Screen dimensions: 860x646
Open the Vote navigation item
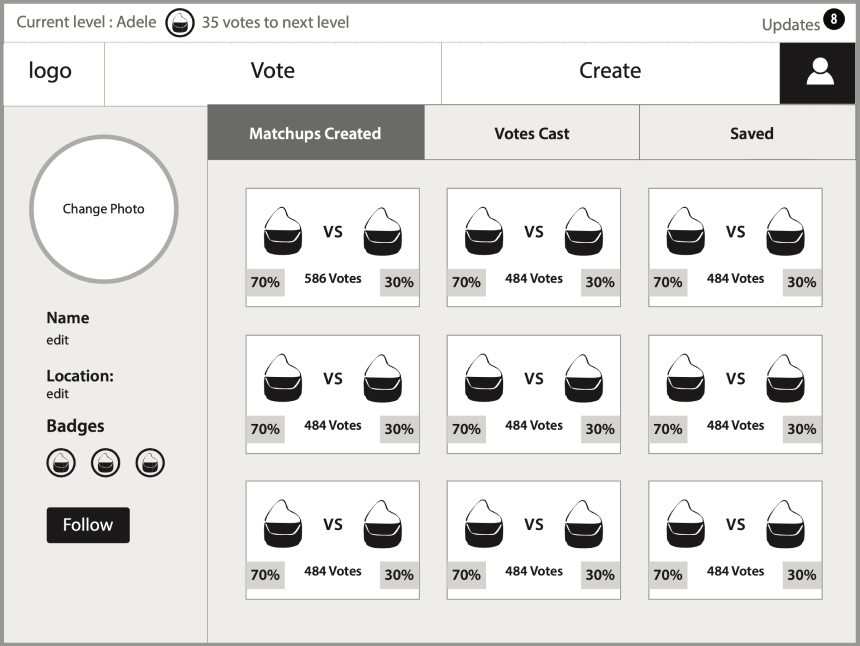[x=272, y=71]
